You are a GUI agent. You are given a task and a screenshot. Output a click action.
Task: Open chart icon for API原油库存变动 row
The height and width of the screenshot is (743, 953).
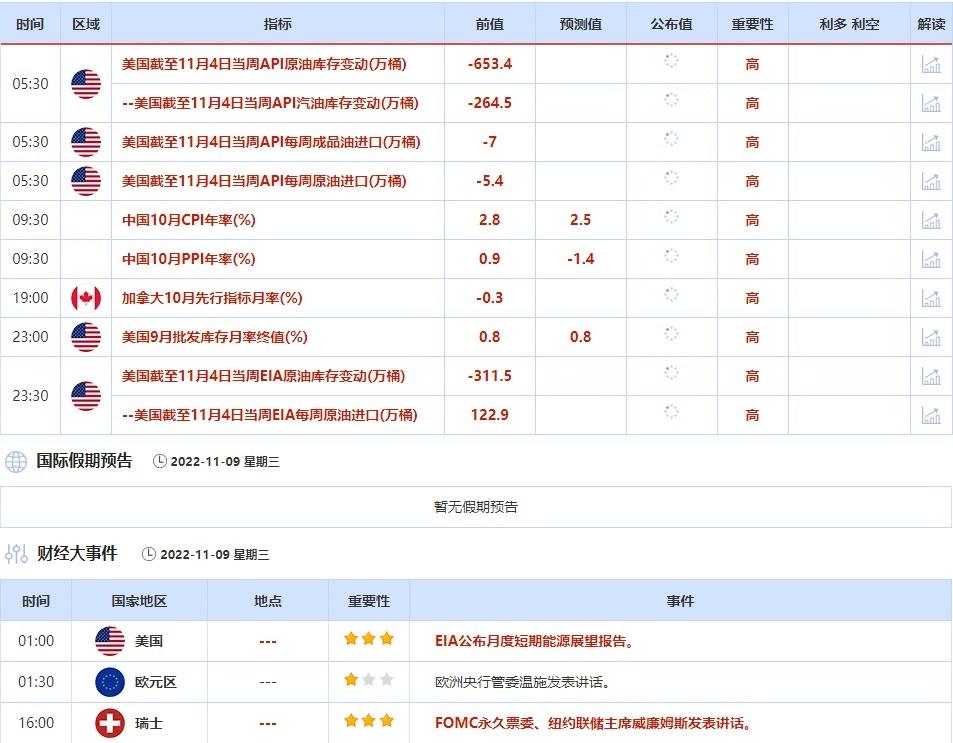click(x=931, y=65)
